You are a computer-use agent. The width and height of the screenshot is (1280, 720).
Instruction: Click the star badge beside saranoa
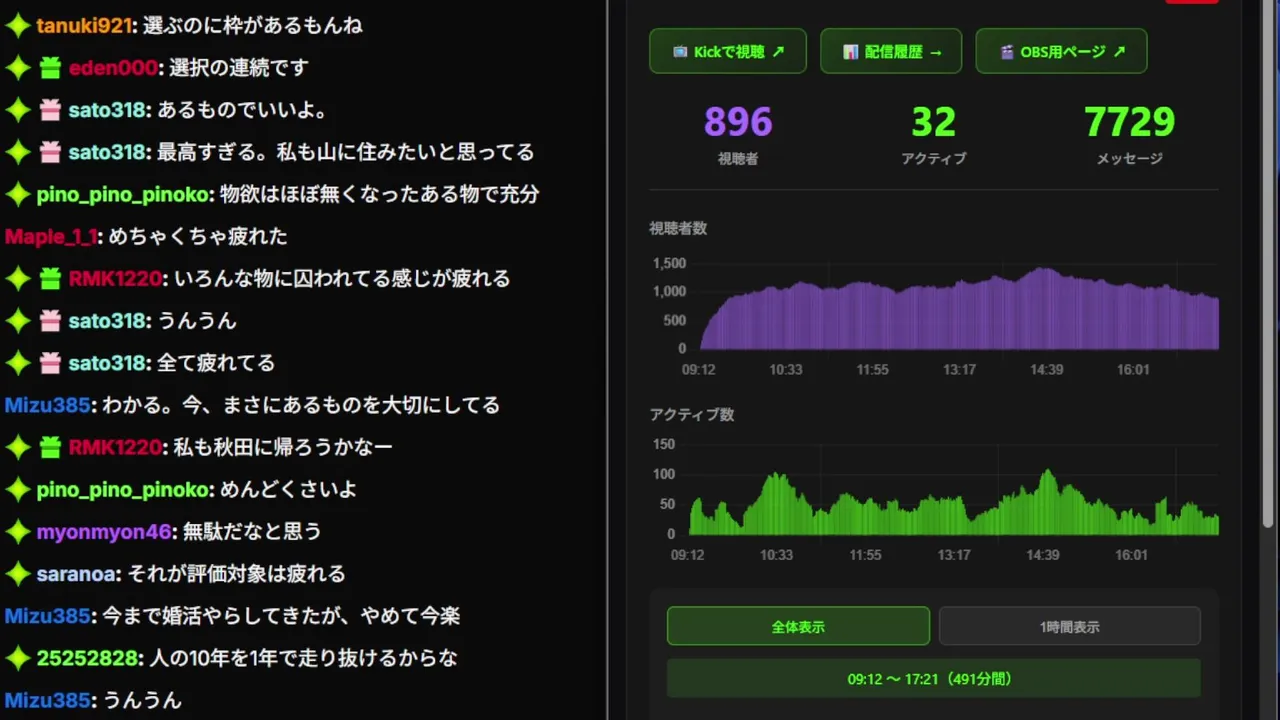(17, 574)
